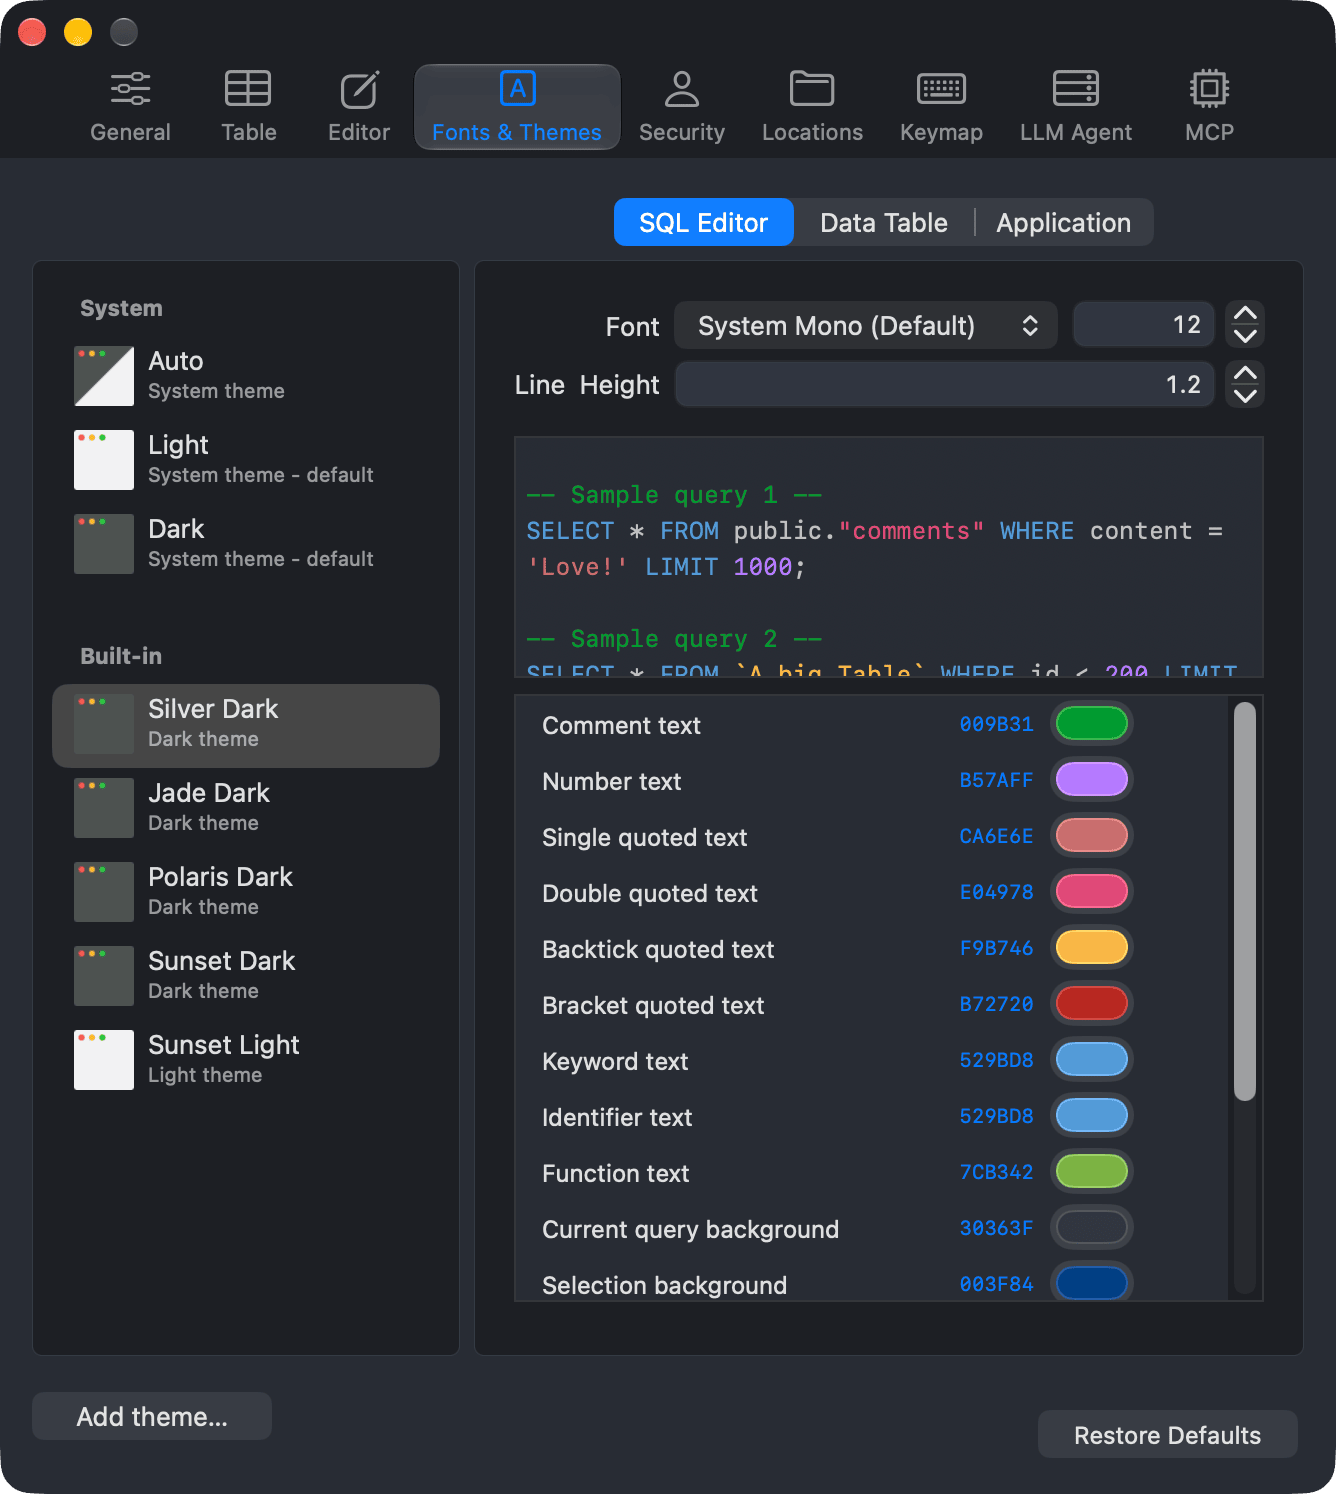Open the Keyword text color swatch
Viewport: 1336px width, 1494px height.
click(x=1092, y=1060)
